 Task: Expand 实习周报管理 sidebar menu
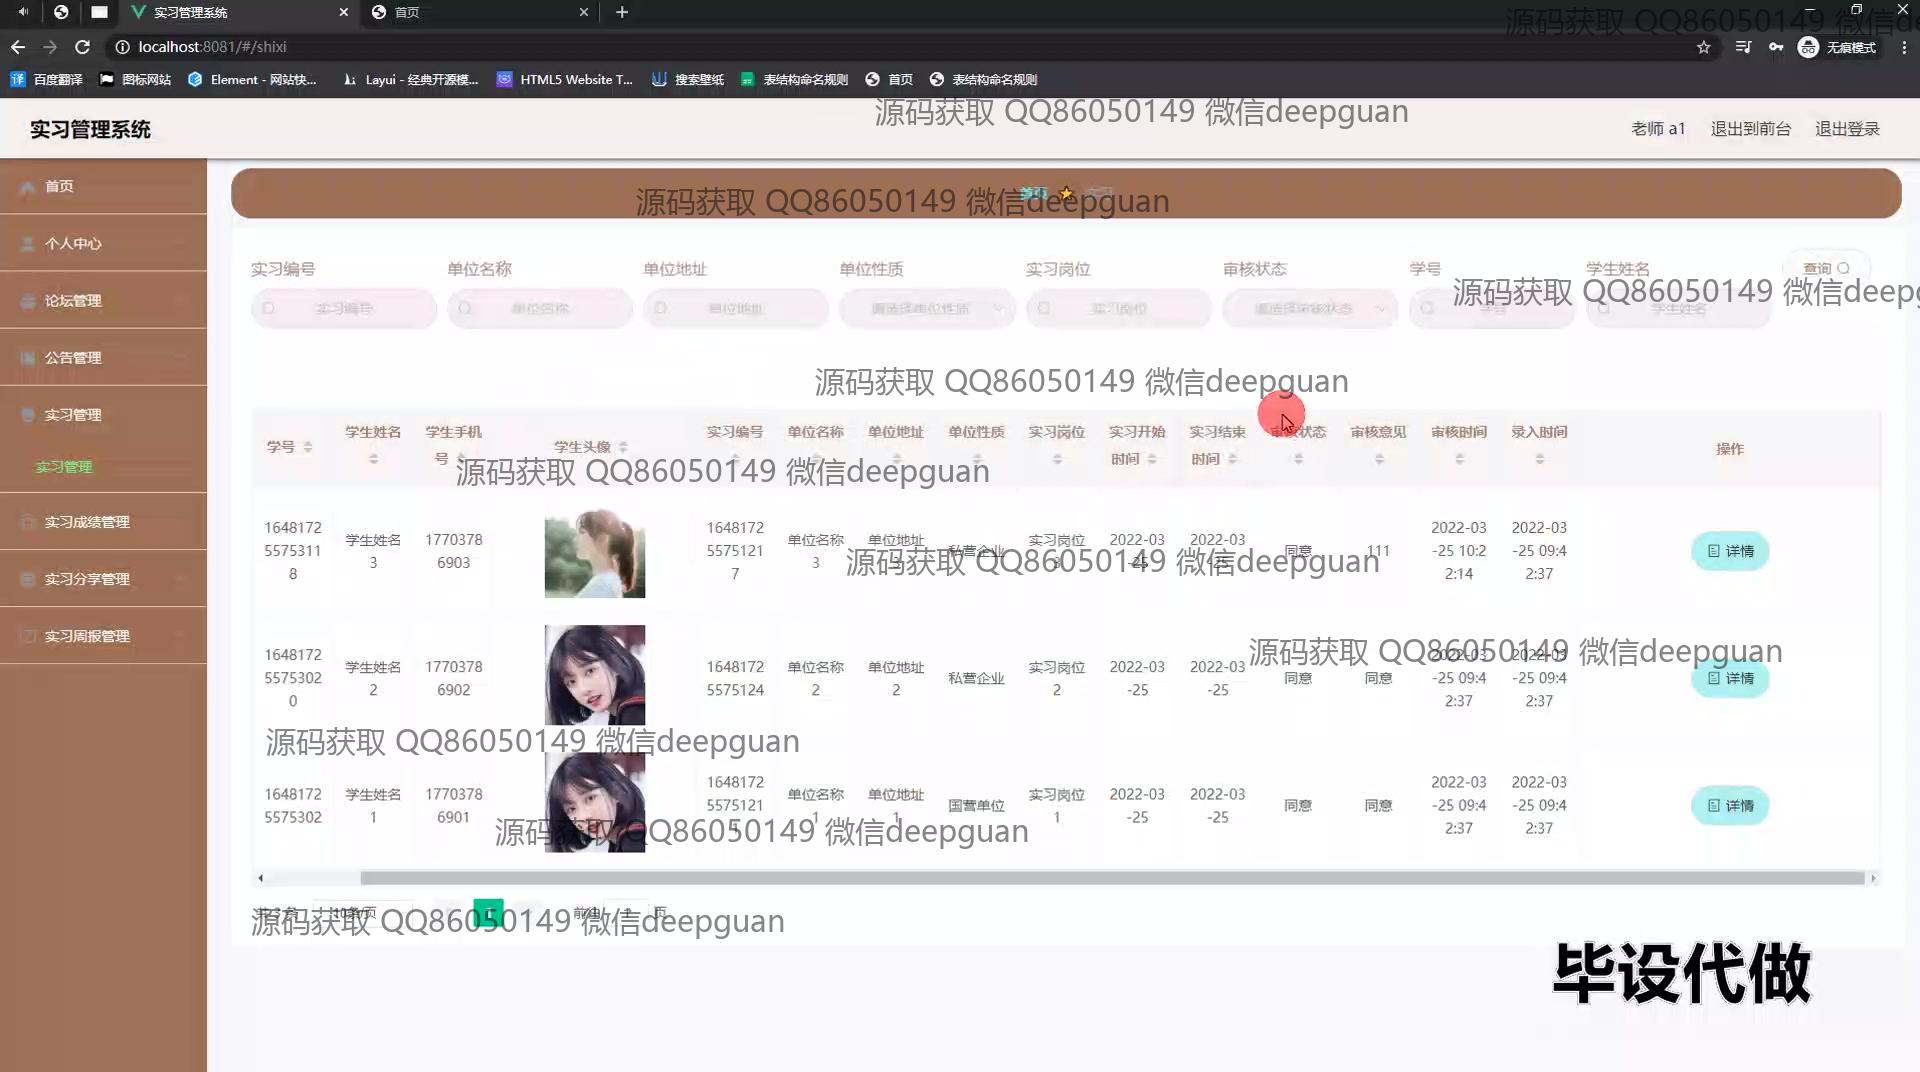tap(103, 636)
